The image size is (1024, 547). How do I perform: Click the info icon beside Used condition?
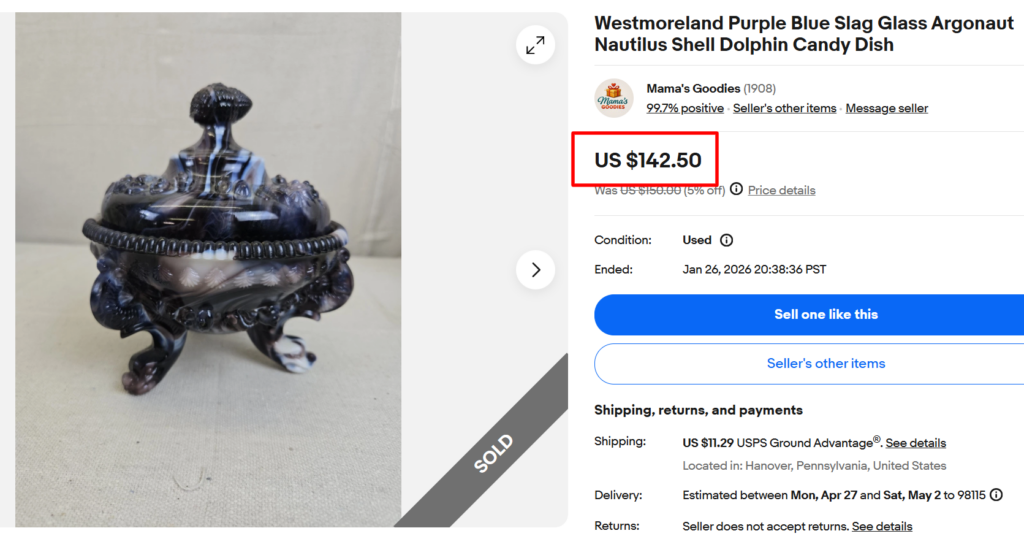coord(727,240)
